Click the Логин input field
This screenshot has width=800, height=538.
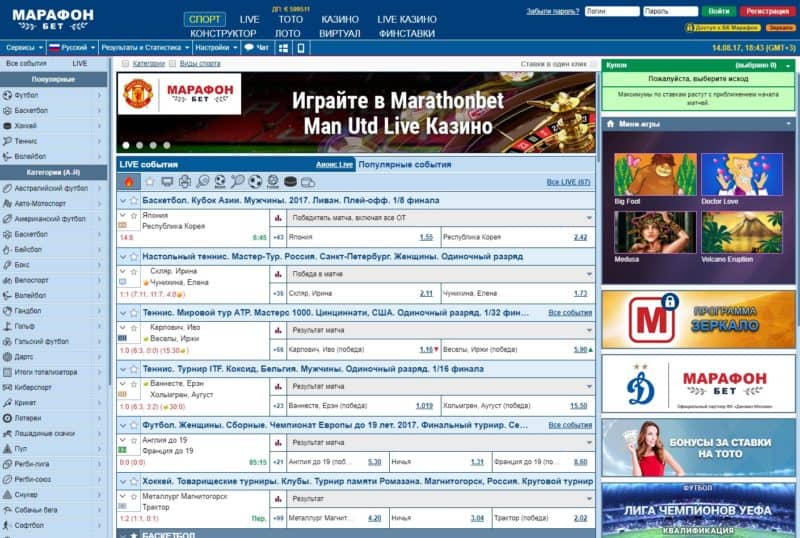608,11
